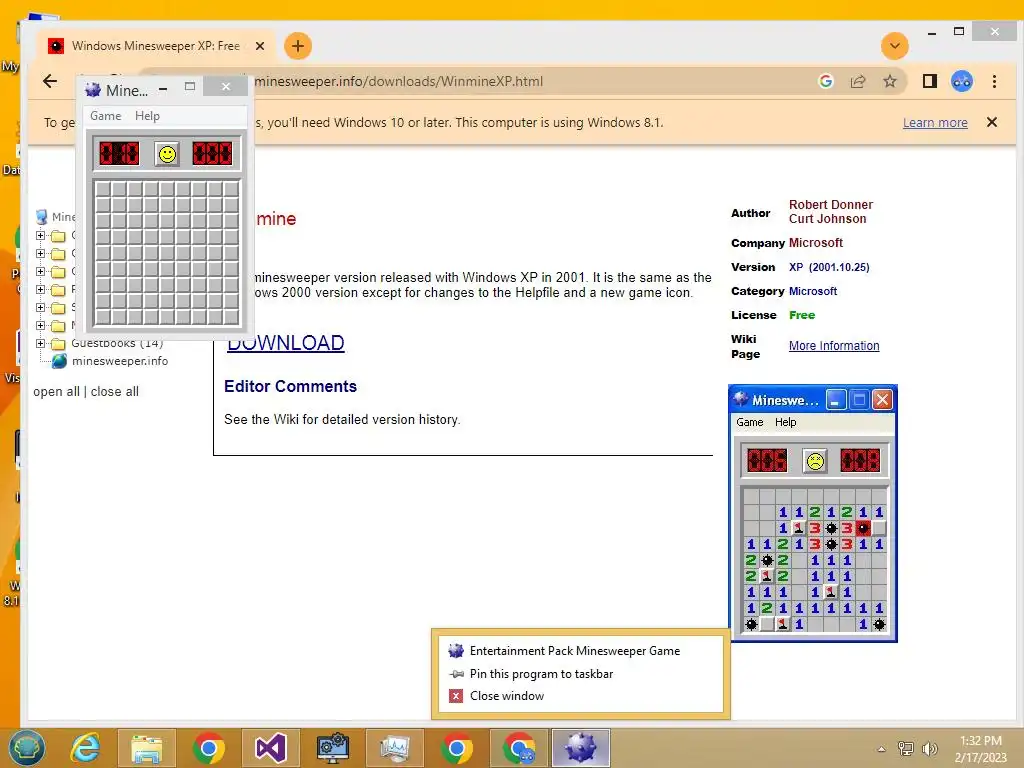
Task: Launch Internet Explorer from taskbar
Action: pos(86,748)
